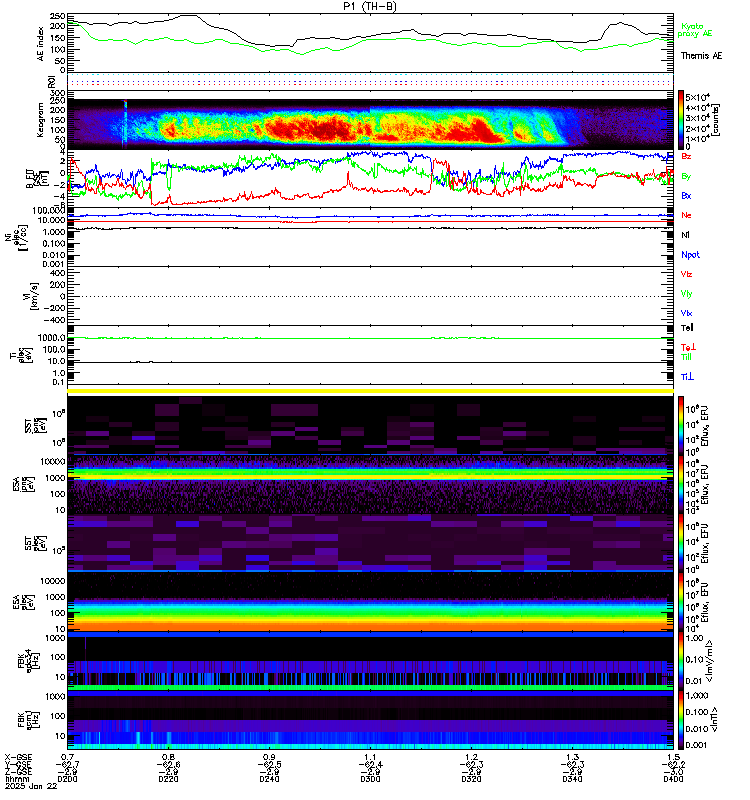Click the X-GSE value 1.5 under 0400
This screenshot has width=750, height=800.
coord(673,757)
